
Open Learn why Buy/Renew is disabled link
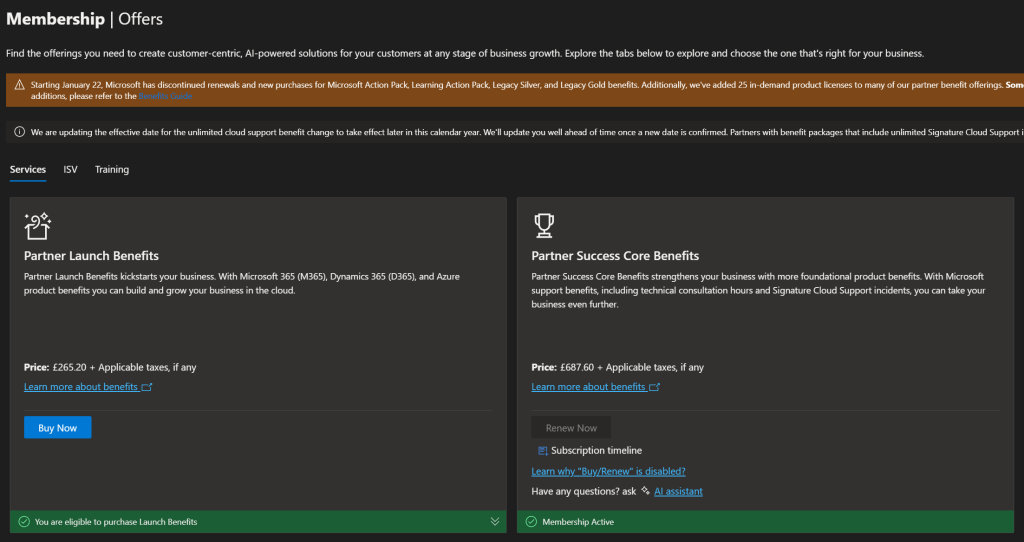tap(609, 471)
